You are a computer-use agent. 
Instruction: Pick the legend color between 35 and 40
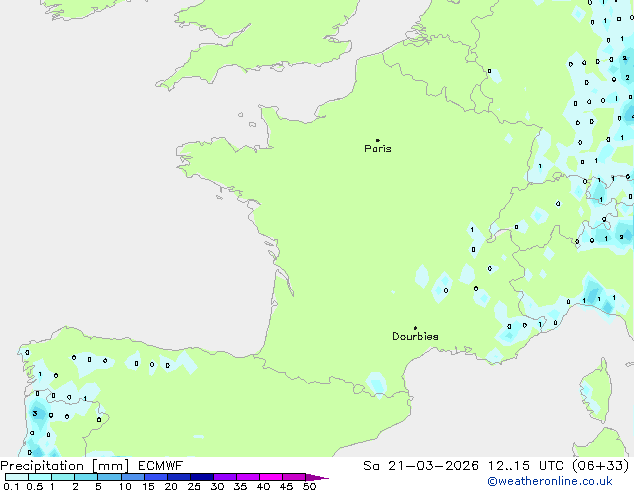tap(249, 477)
